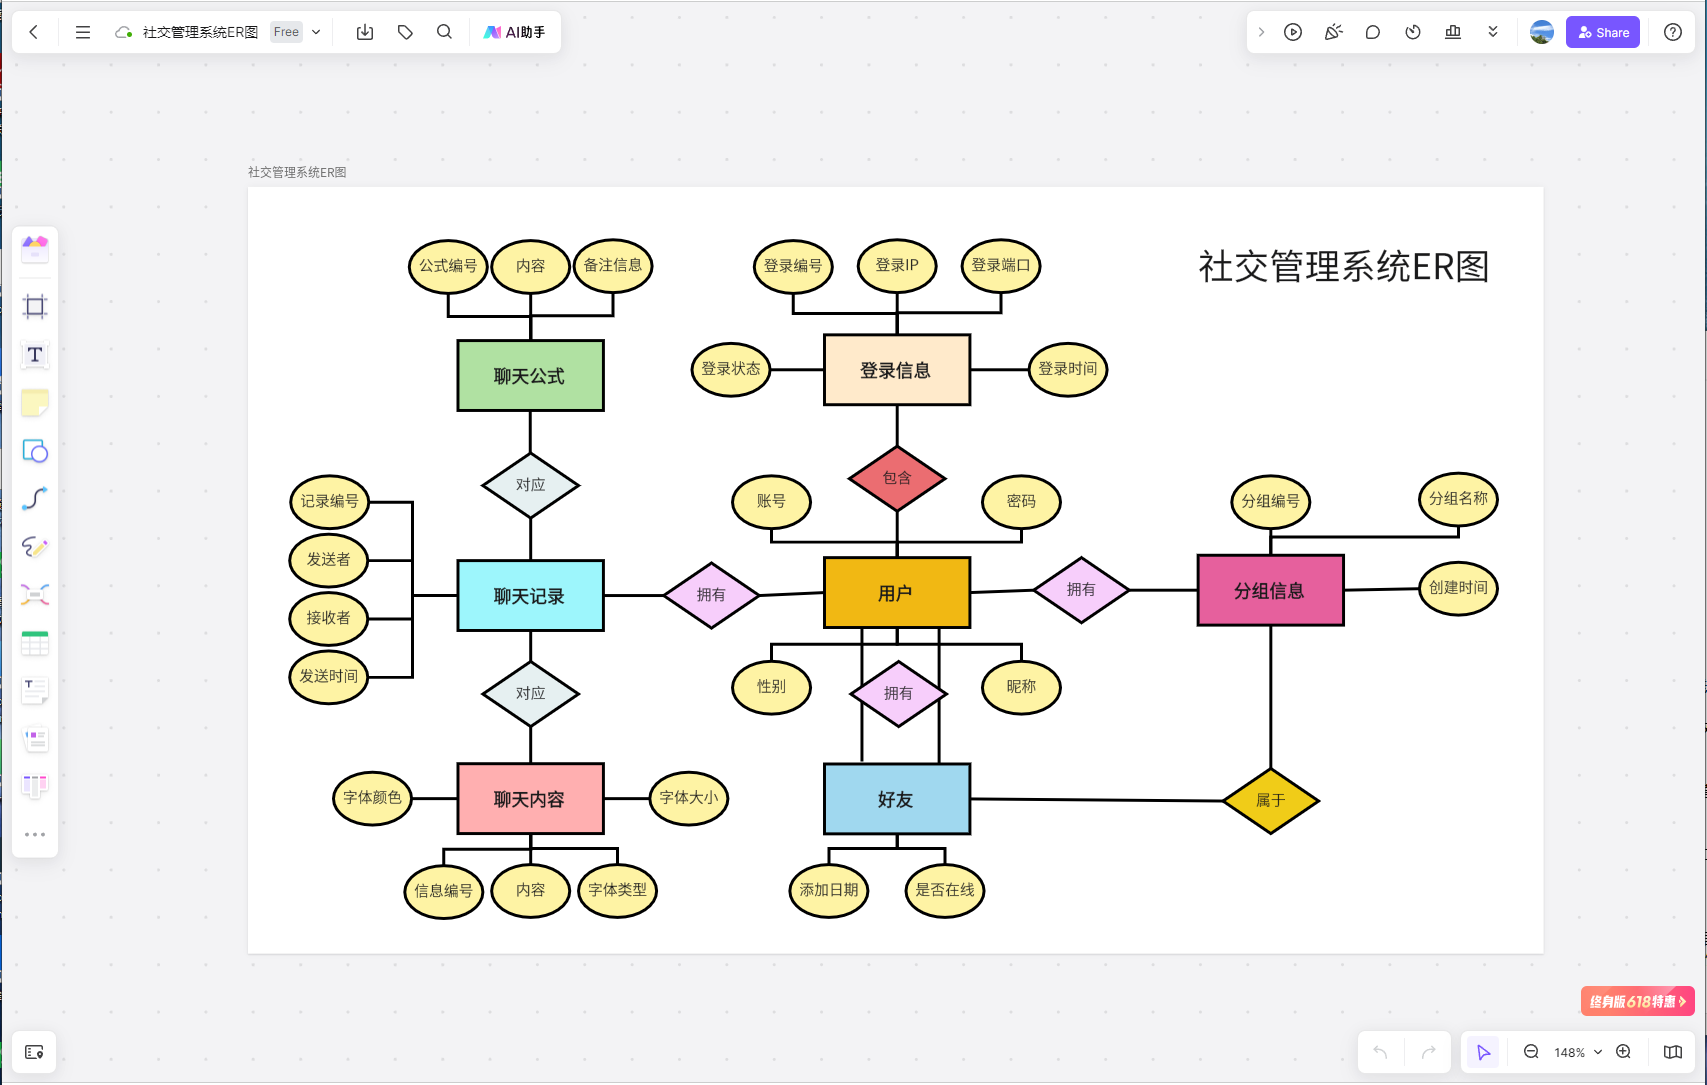Select the pink 分组信息 entity box
1707x1085 pixels.
point(1271,591)
